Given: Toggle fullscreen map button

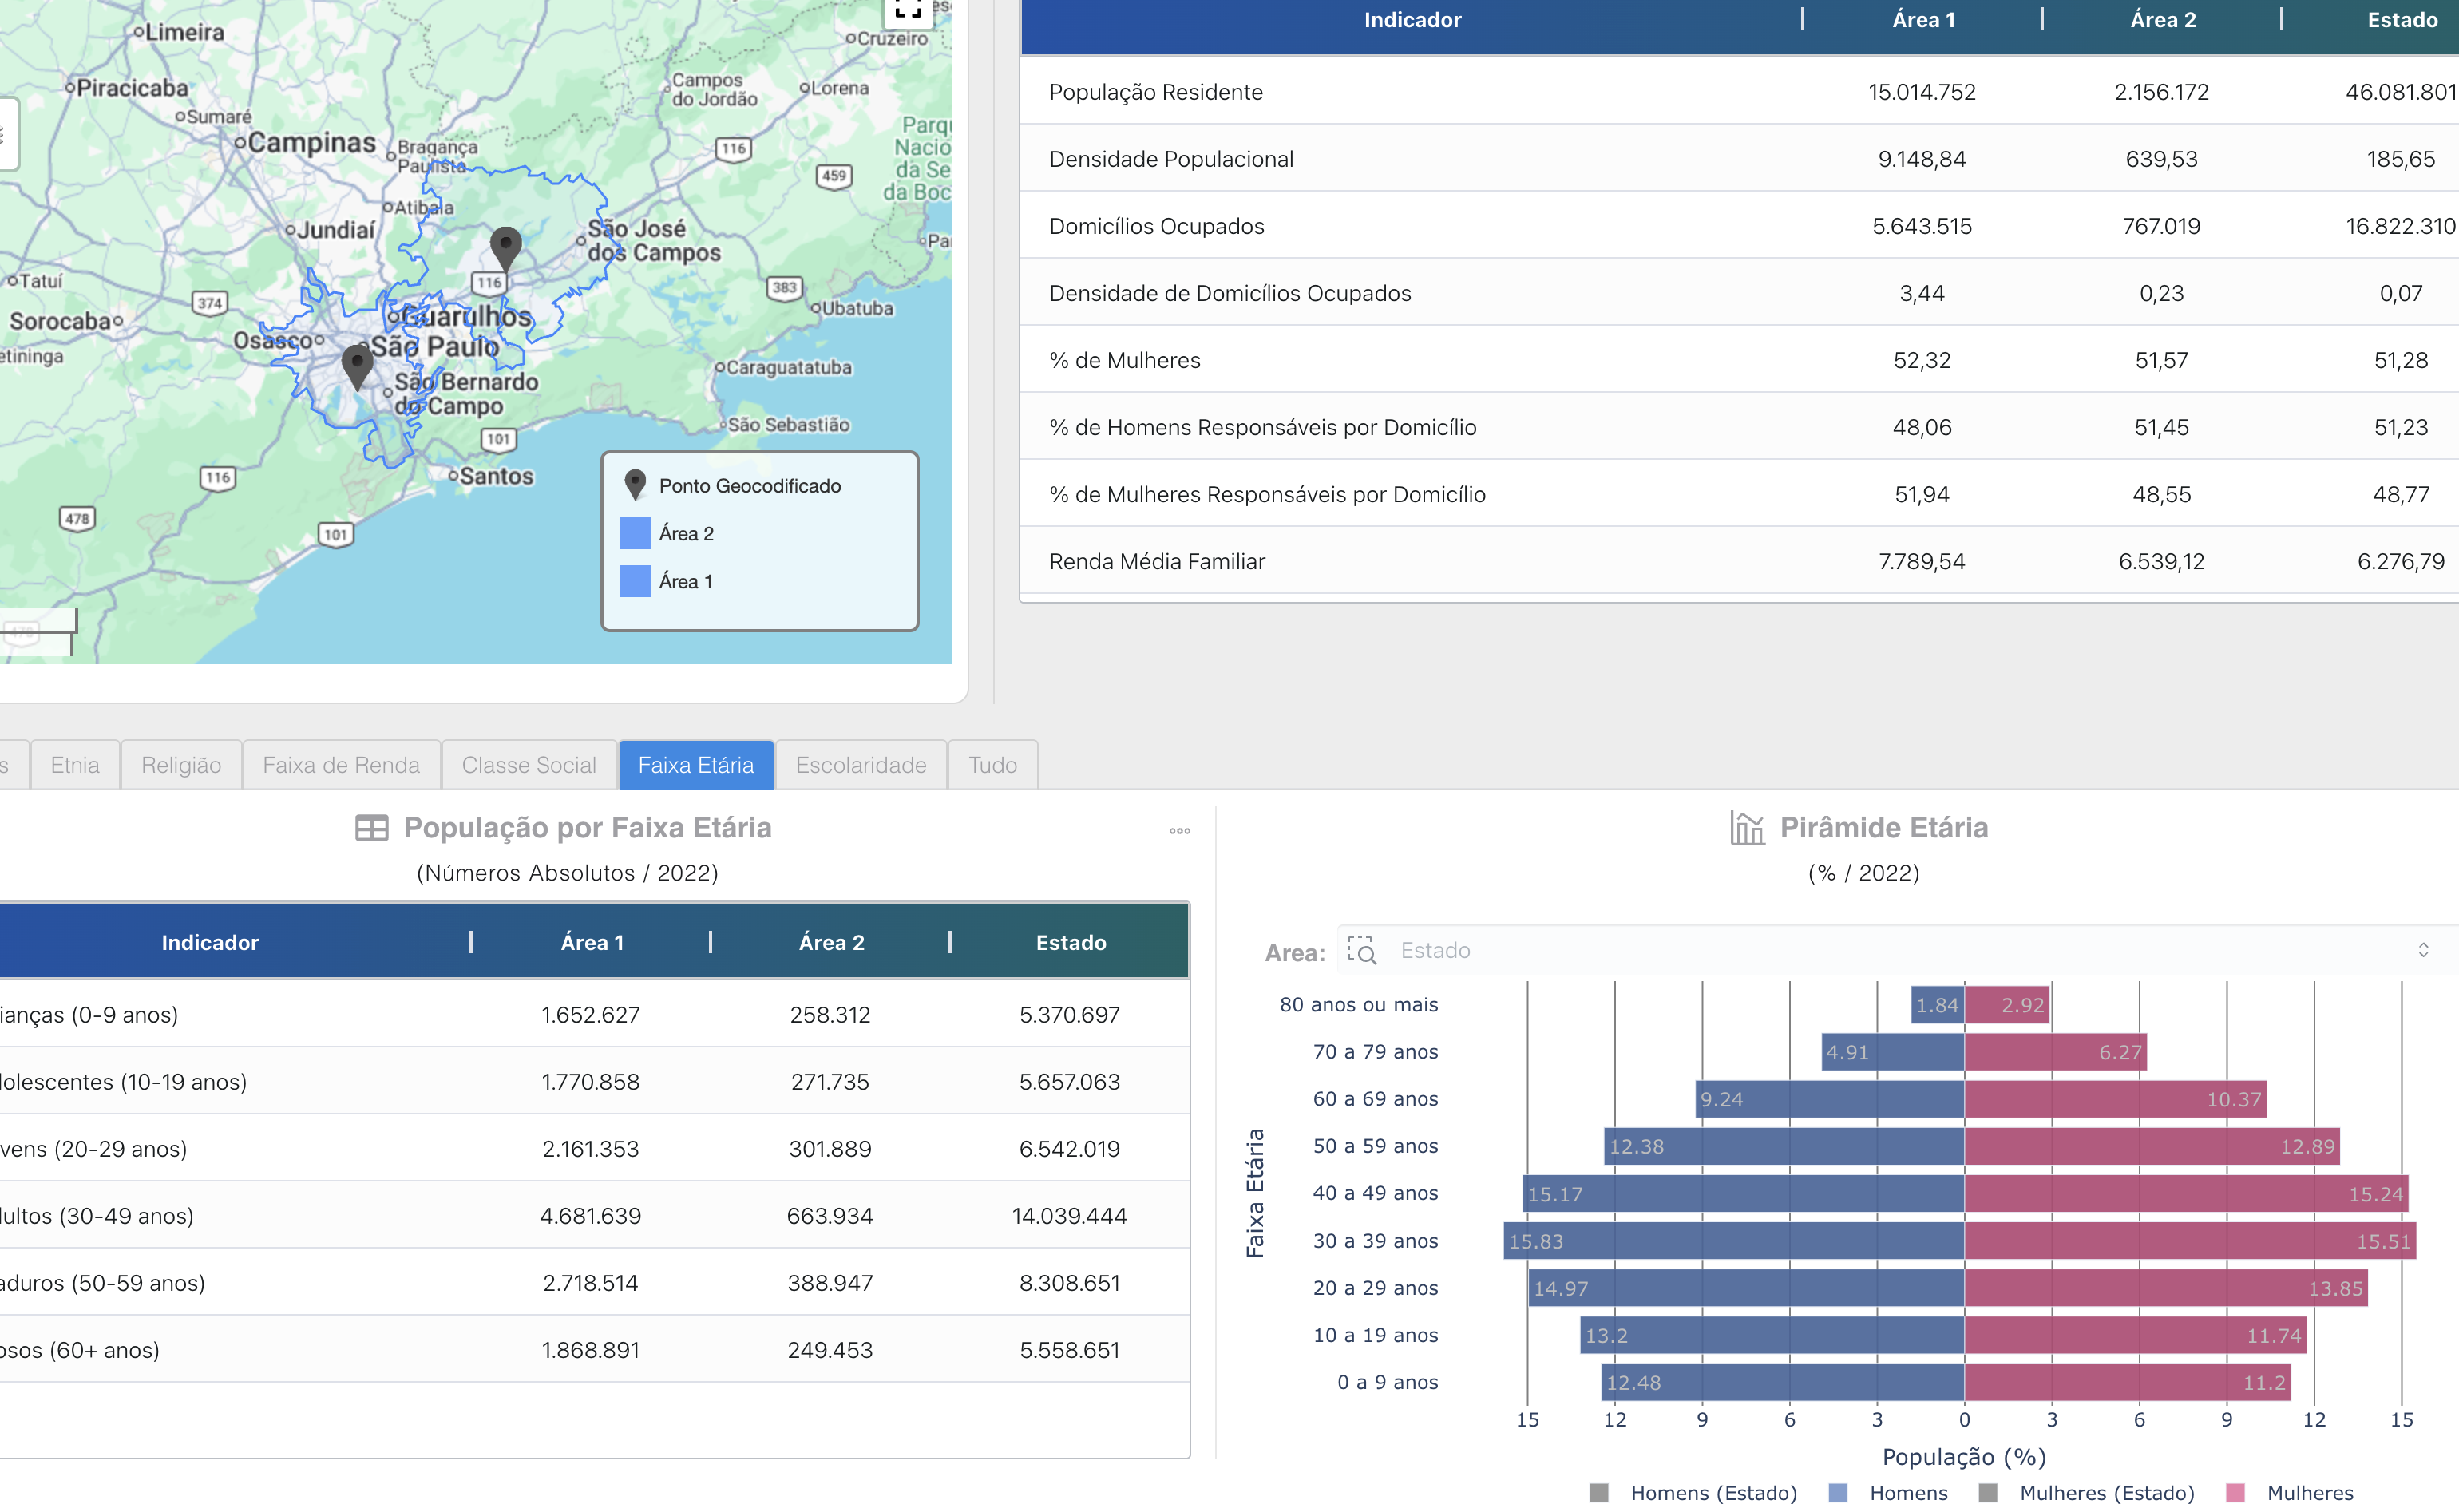Looking at the screenshot, I should pos(908,10).
